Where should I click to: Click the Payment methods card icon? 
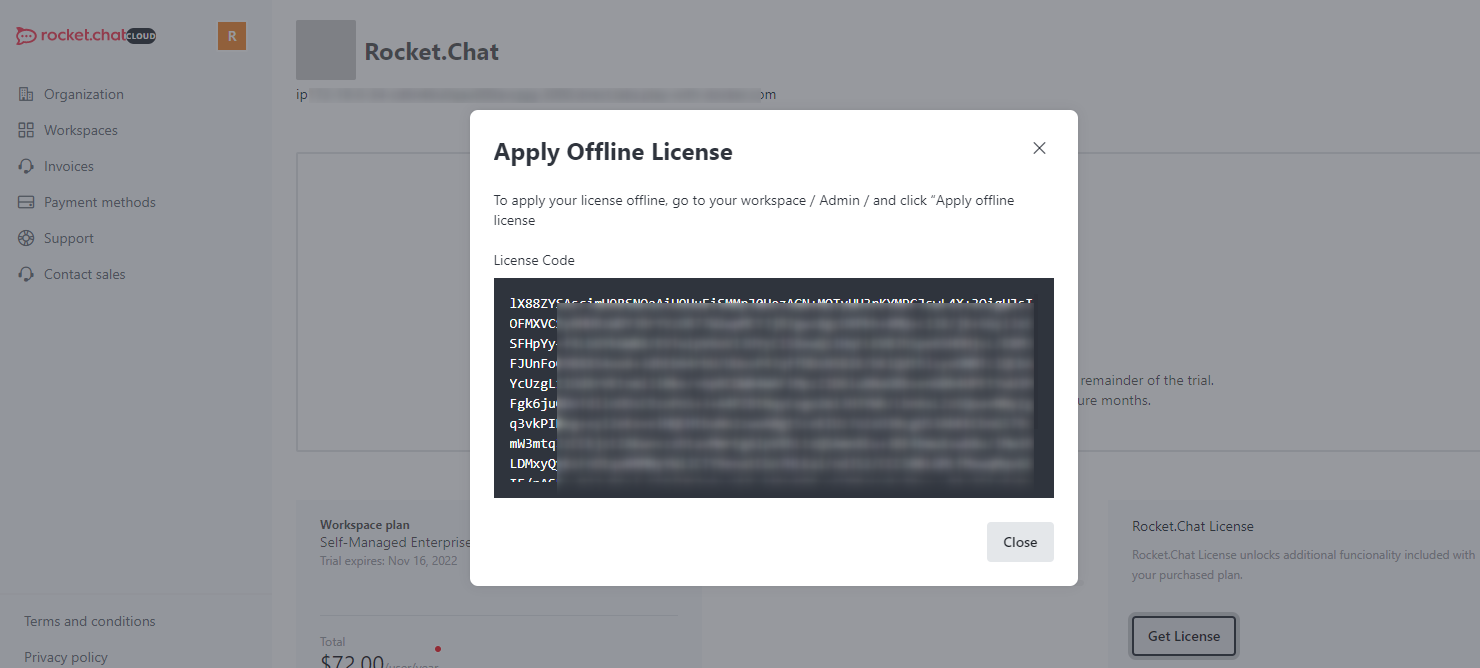click(x=26, y=202)
